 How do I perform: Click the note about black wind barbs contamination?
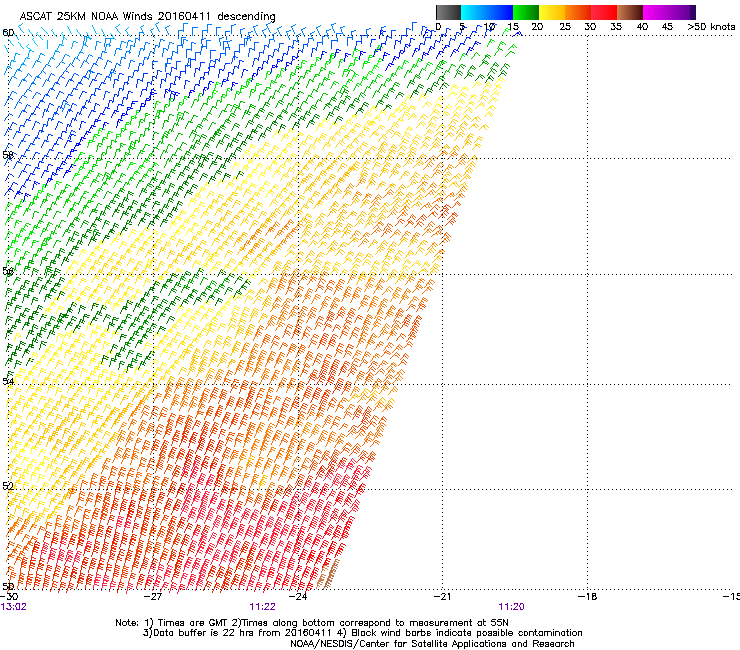point(461,633)
